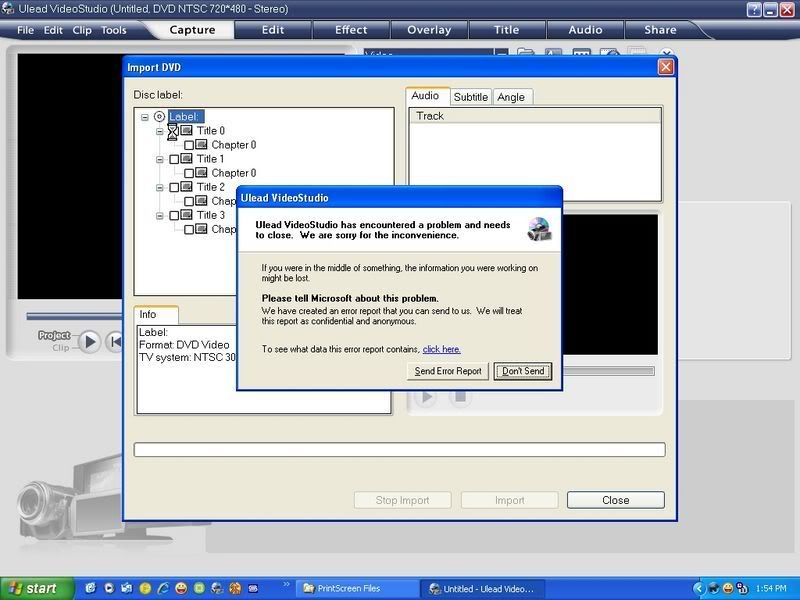Switch to the Subtitle tab
The image size is (800, 600).
tap(470, 97)
